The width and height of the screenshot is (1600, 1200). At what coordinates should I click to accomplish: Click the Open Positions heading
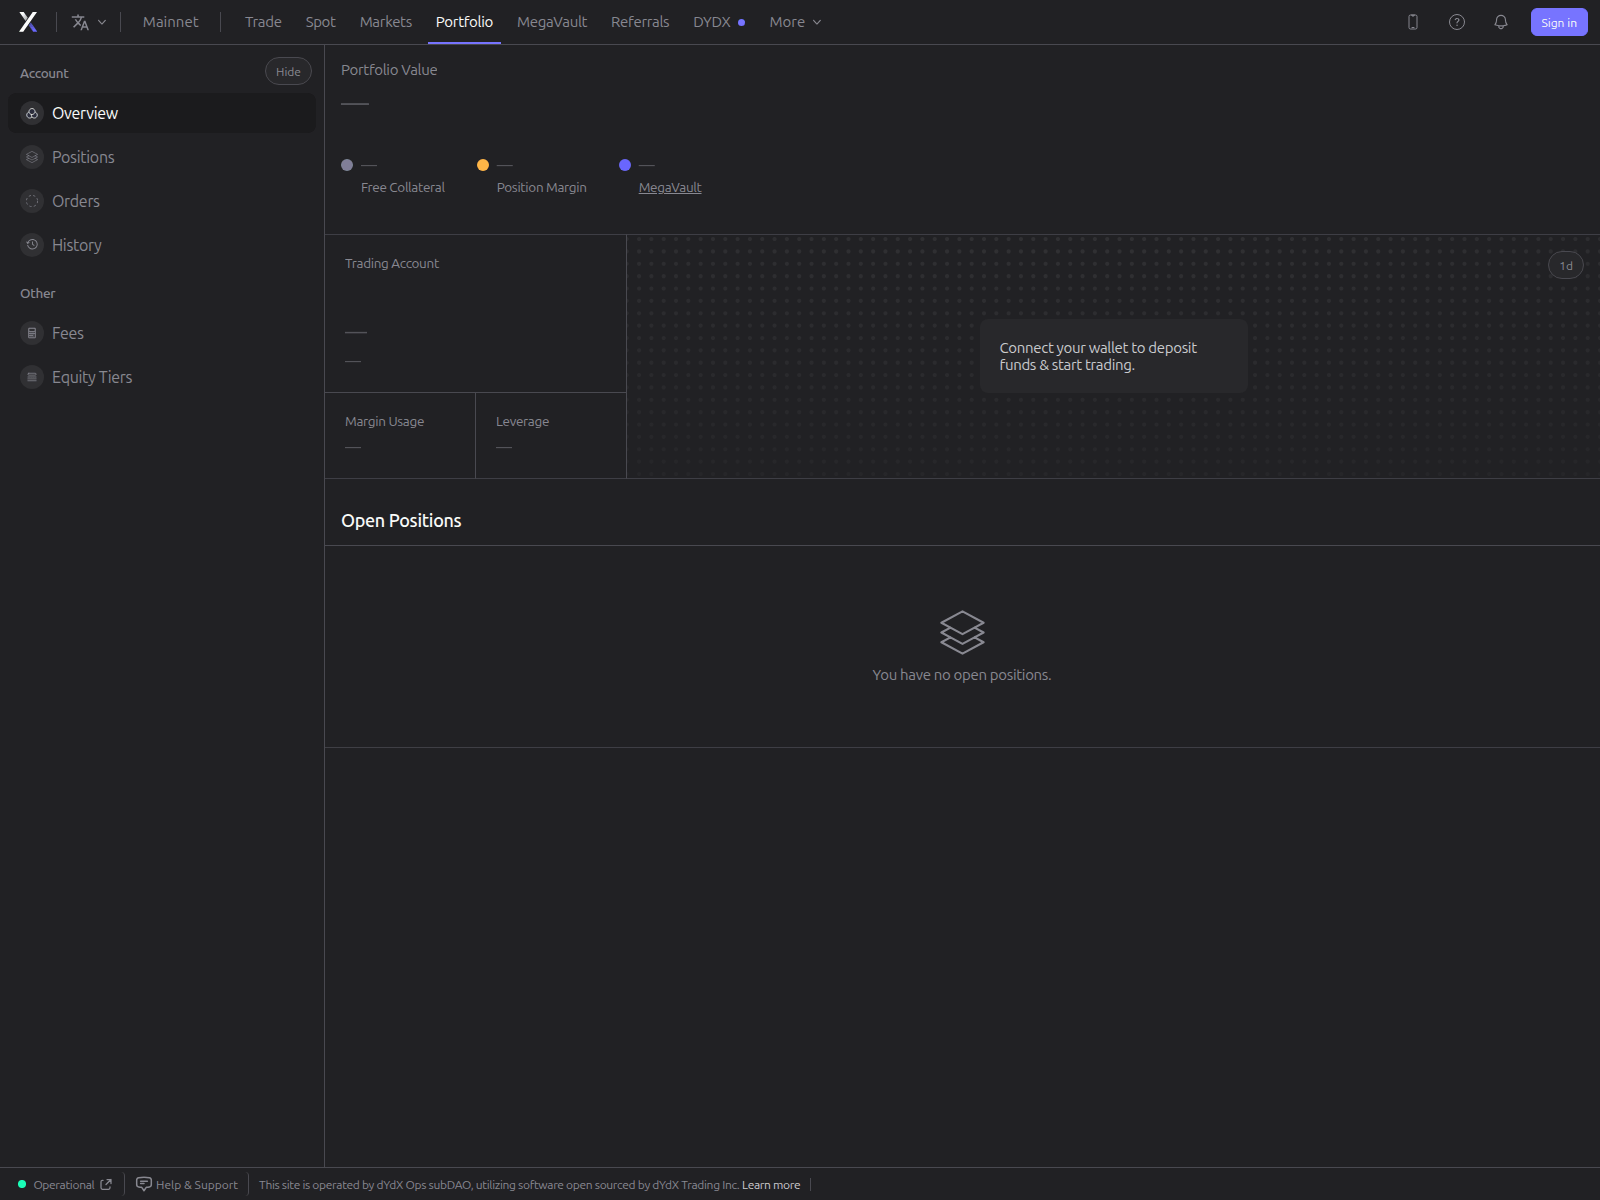click(401, 521)
